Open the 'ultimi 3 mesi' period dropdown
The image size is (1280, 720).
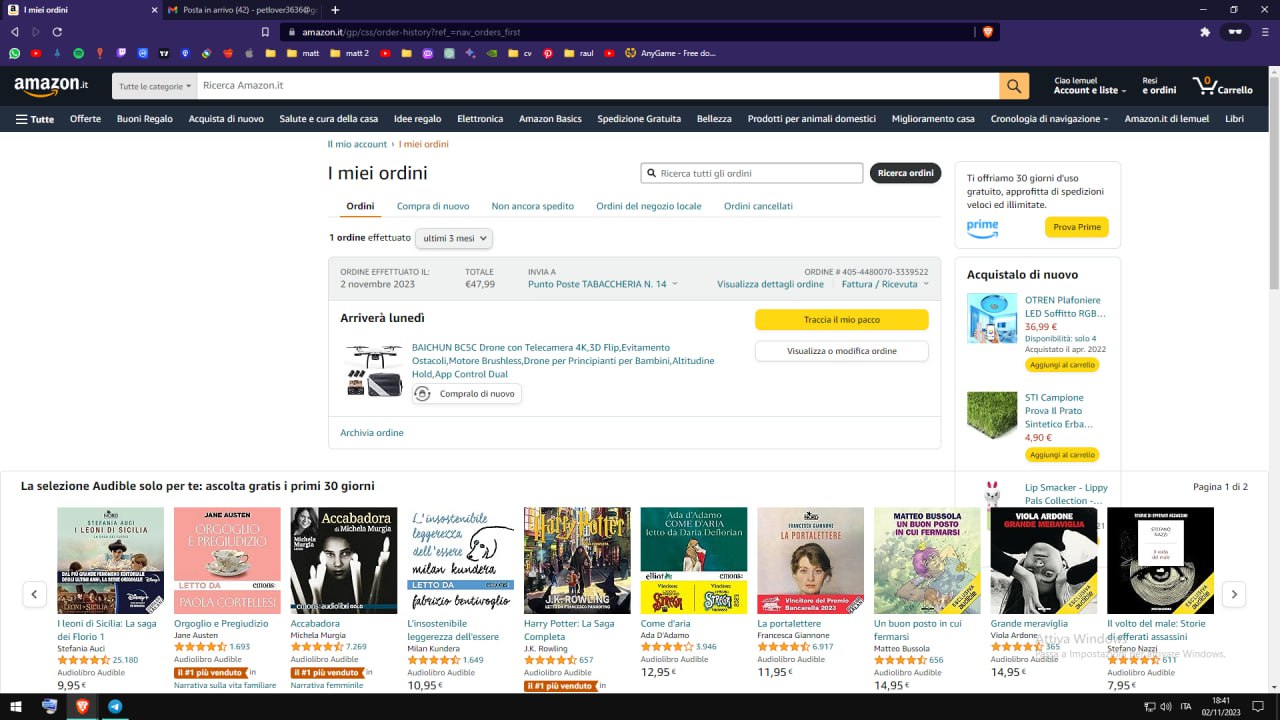tap(454, 239)
